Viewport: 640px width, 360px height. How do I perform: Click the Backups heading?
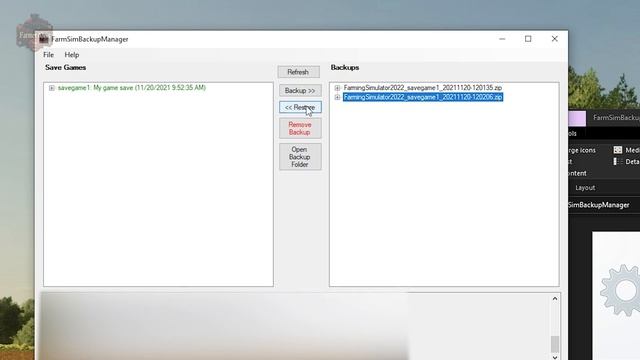(x=345, y=67)
